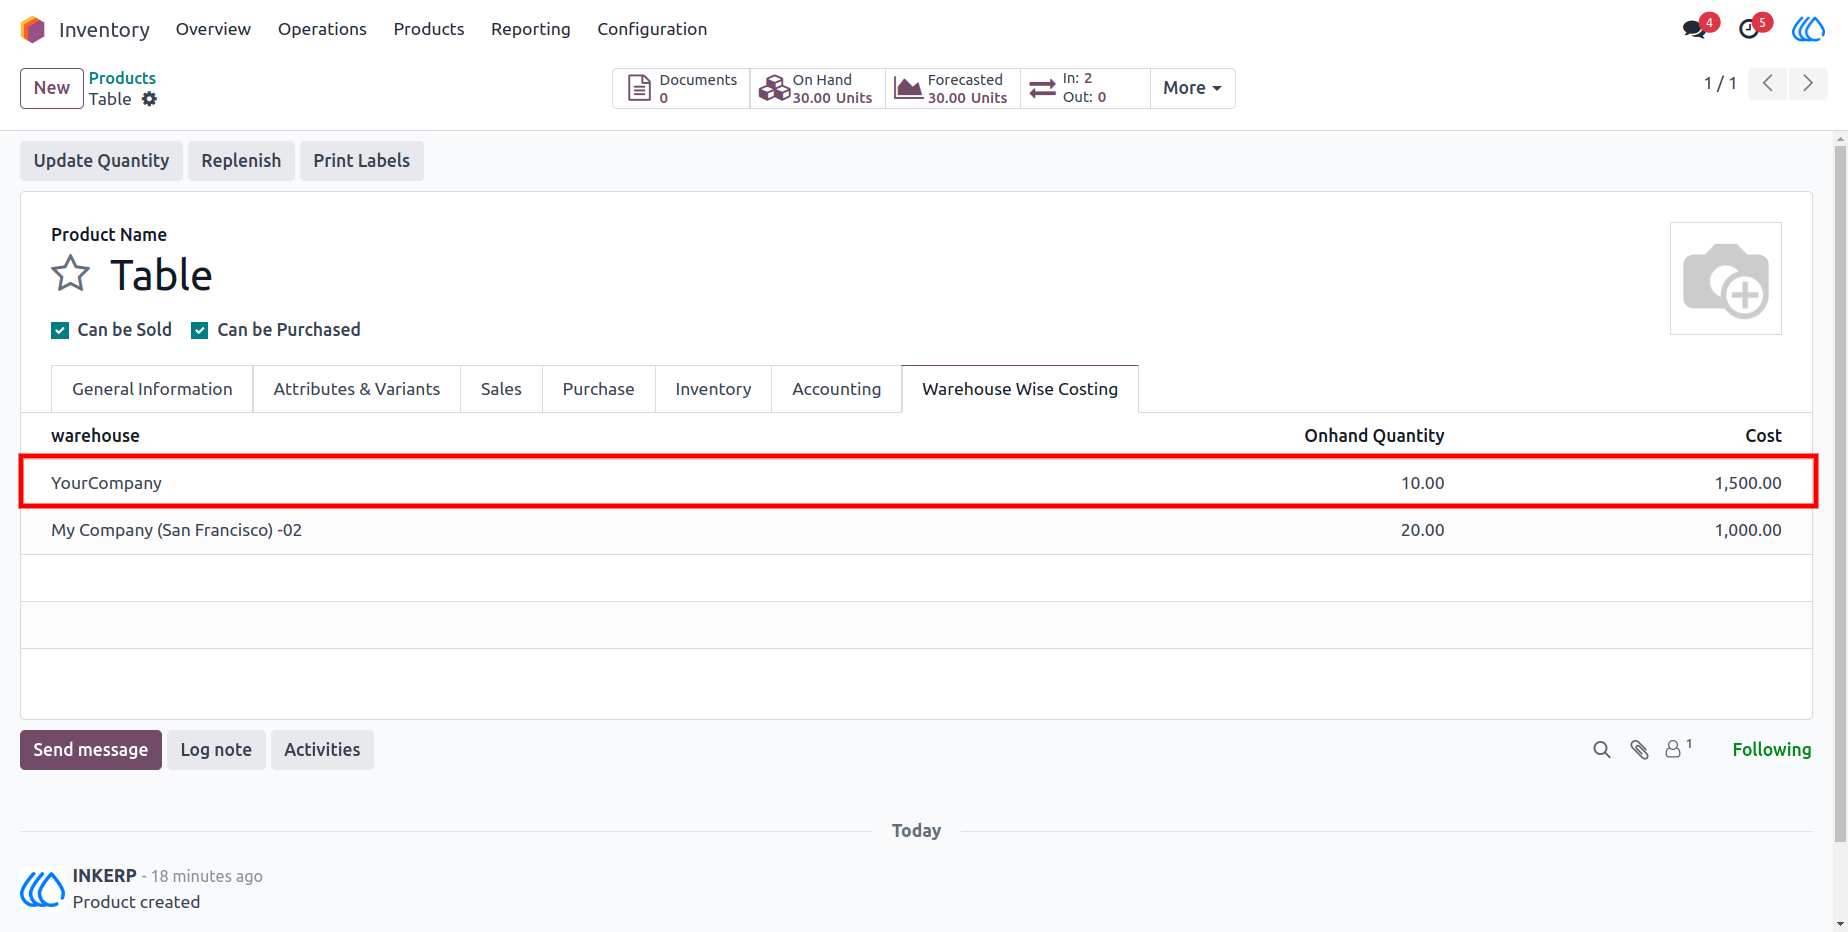Viewport: 1848px width, 932px height.
Task: Open Forecasted 30.00 Units button
Action: click(952, 88)
